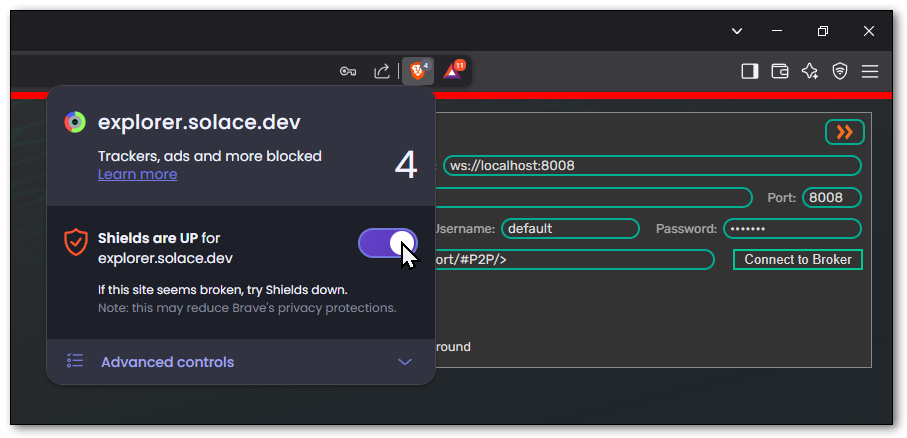Viewport: 907px width, 438px height.
Task: Click 'Trackers, ads and more blocked' text
Action: 209,156
